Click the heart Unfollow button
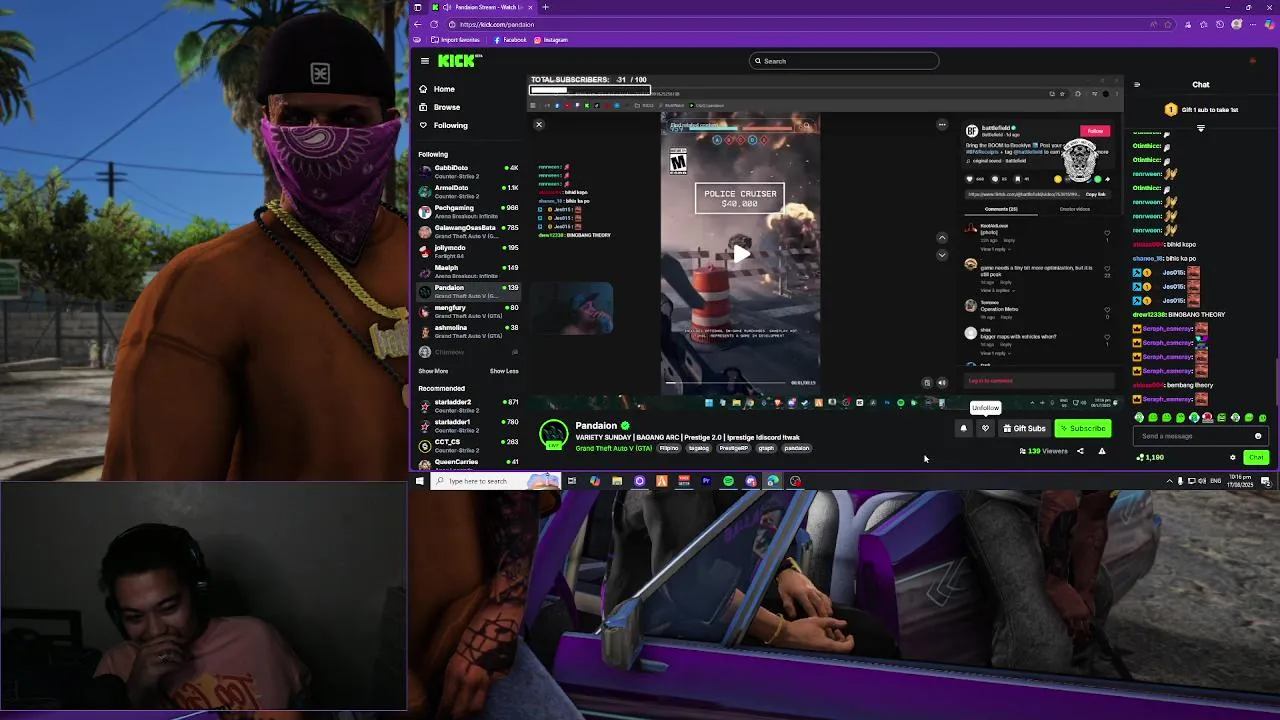The width and height of the screenshot is (1280, 720). coord(985,428)
